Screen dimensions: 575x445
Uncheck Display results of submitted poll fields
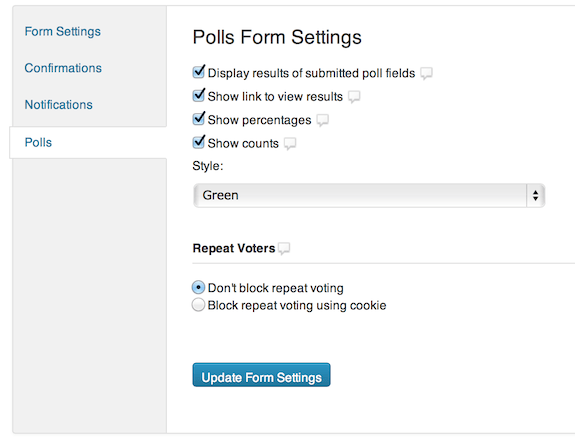[x=198, y=71]
